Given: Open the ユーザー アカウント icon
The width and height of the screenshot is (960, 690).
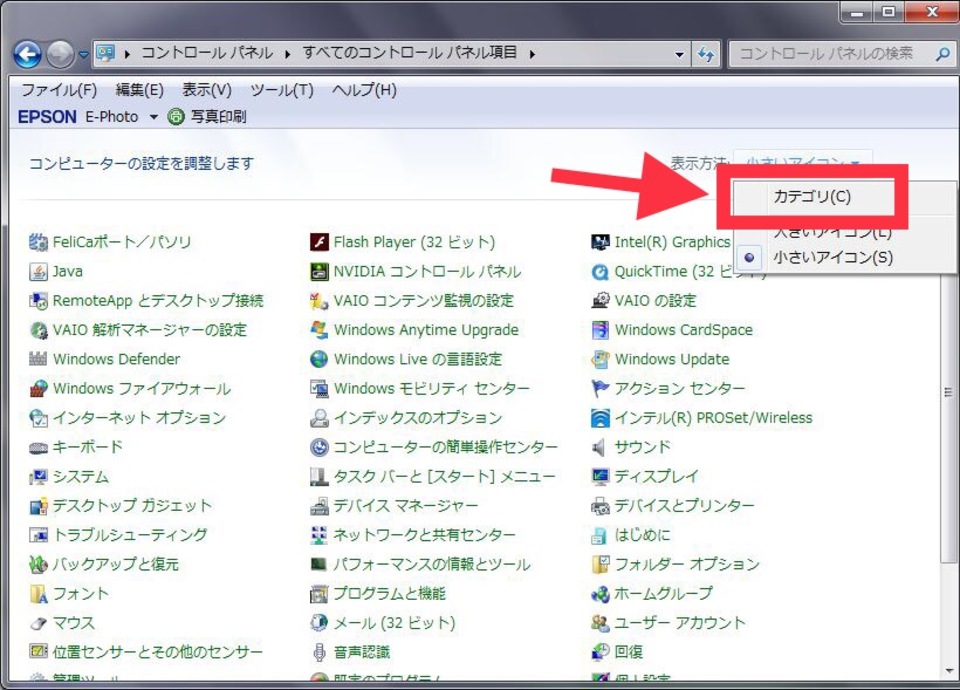Looking at the screenshot, I should click(600, 623).
